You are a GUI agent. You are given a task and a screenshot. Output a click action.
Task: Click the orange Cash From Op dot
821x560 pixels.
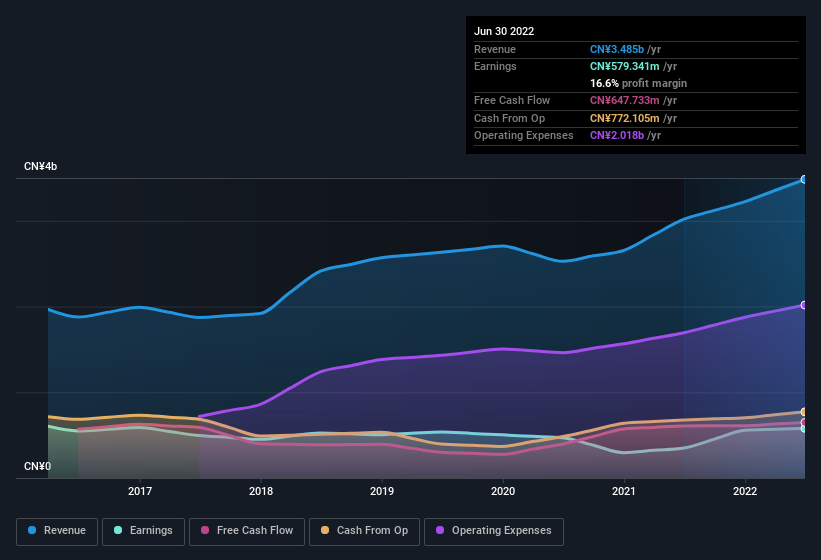pos(325,531)
